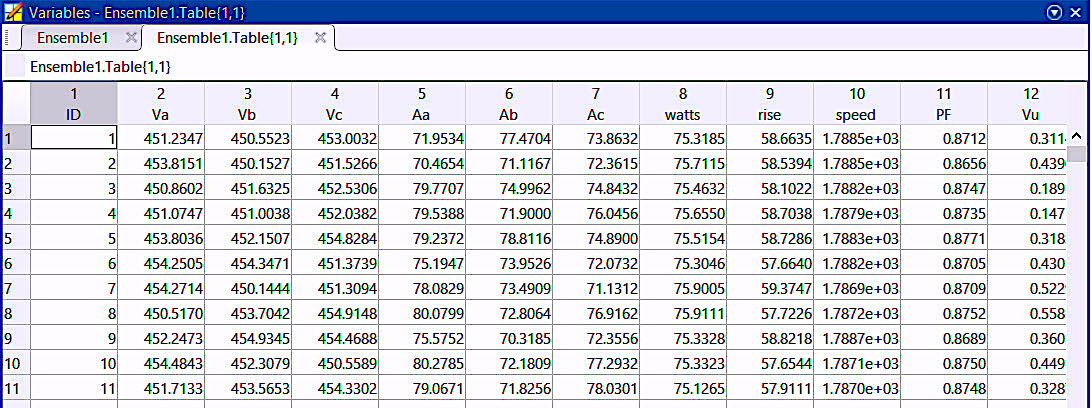
Task: Select the Ab column header
Action: [x=509, y=104]
